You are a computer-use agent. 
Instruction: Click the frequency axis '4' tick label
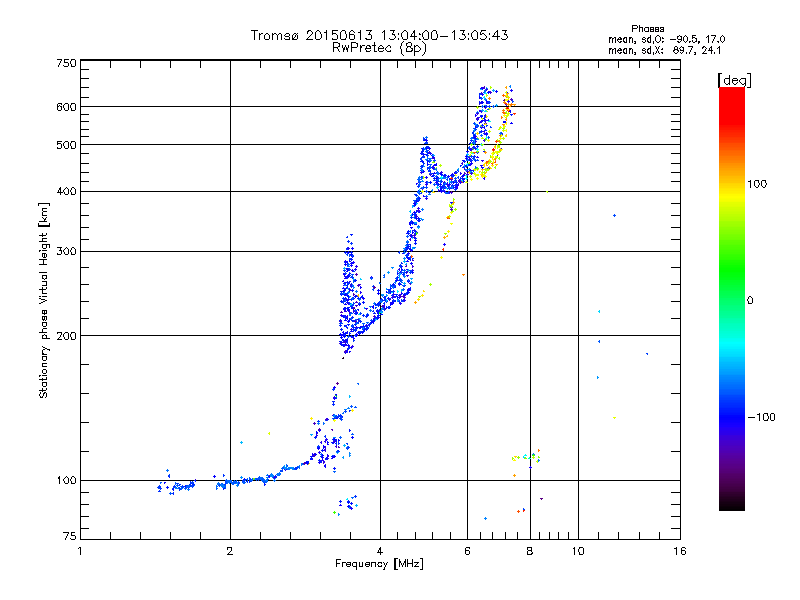point(380,551)
